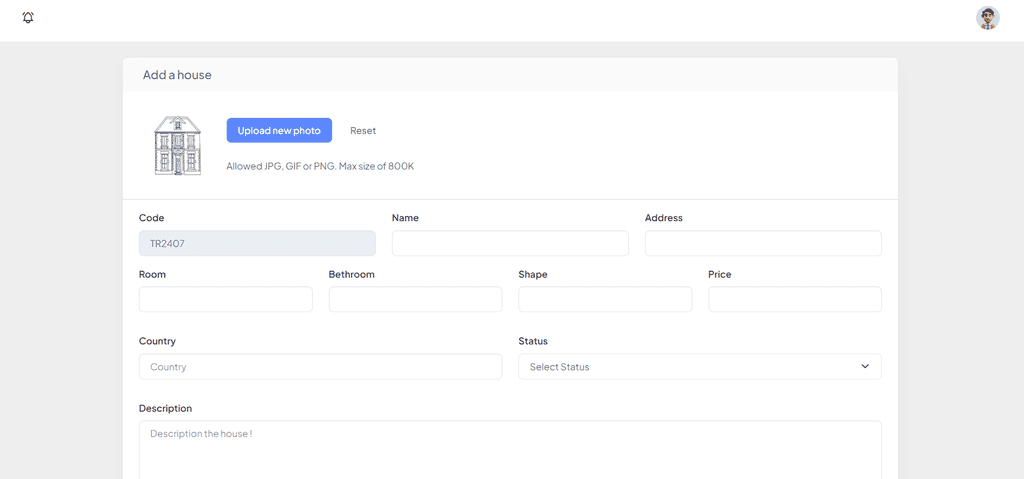Click the Upload new photo button
Screen dimensions: 1024x479
point(279,131)
